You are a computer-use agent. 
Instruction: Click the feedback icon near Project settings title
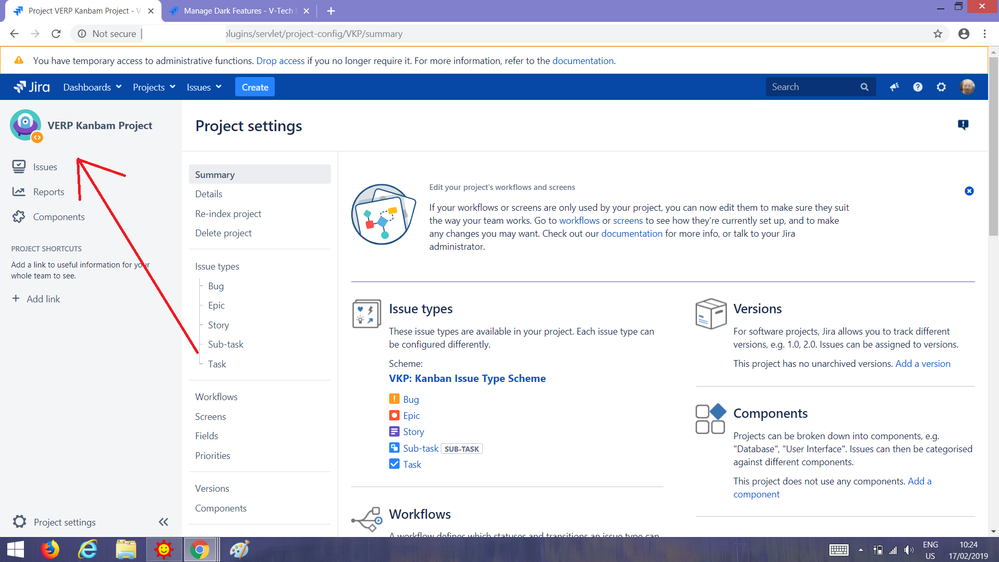click(963, 125)
